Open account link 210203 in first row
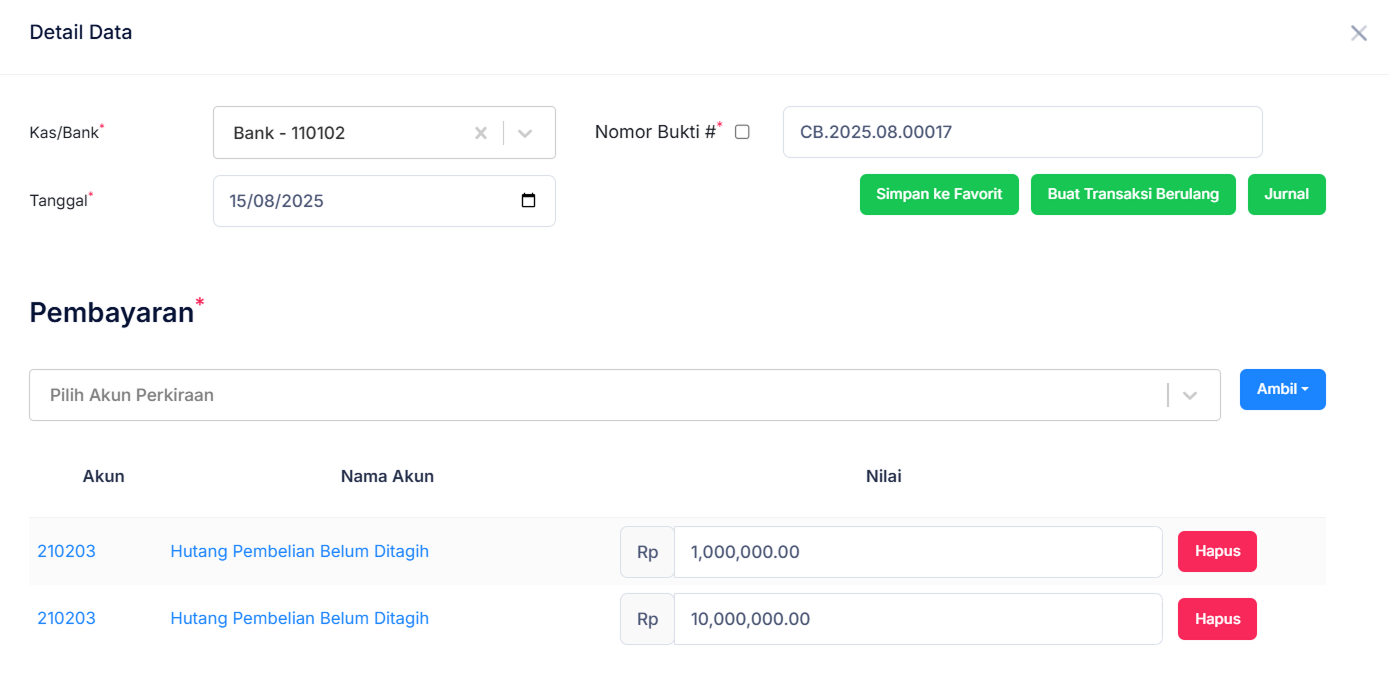Image resolution: width=1389 pixels, height=678 pixels. 66,551
